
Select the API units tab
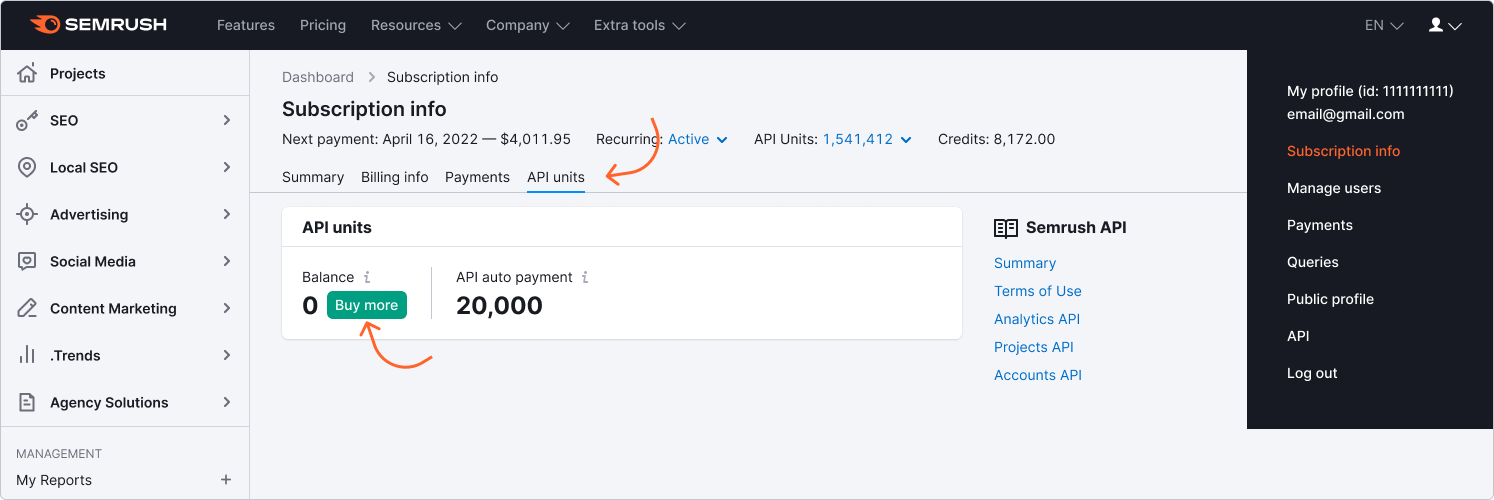click(556, 177)
